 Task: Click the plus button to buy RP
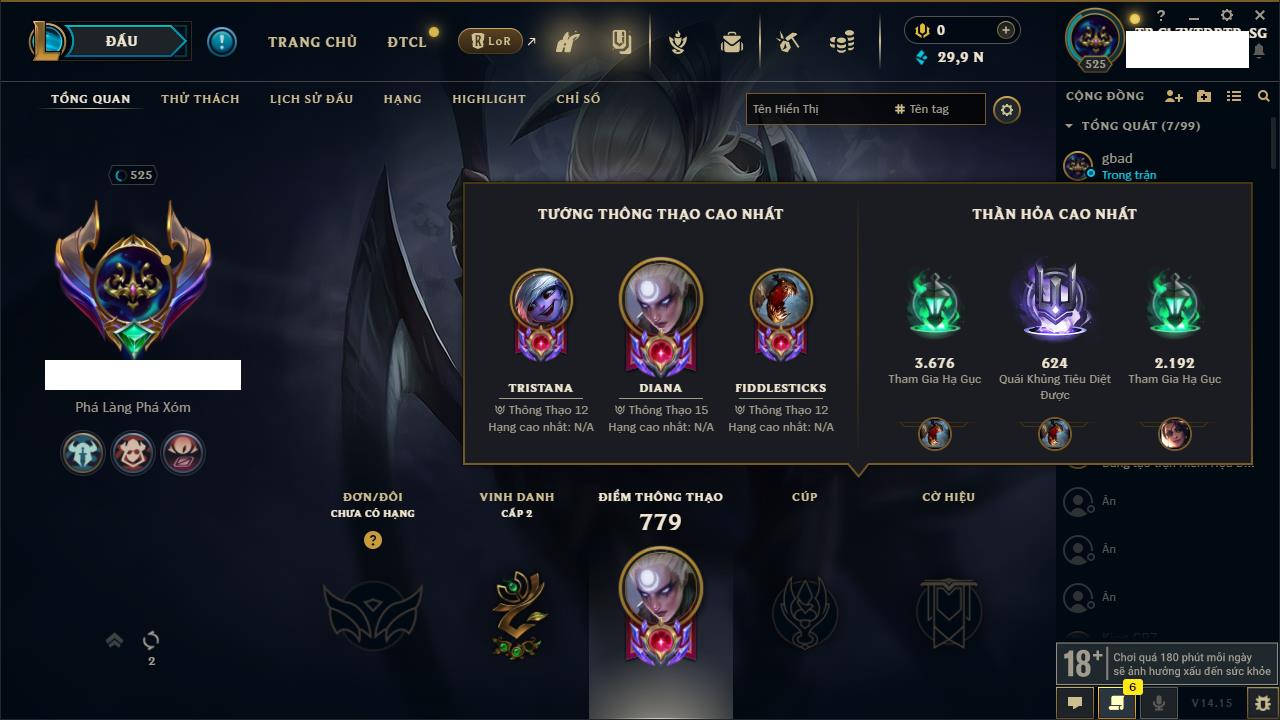click(x=1005, y=30)
